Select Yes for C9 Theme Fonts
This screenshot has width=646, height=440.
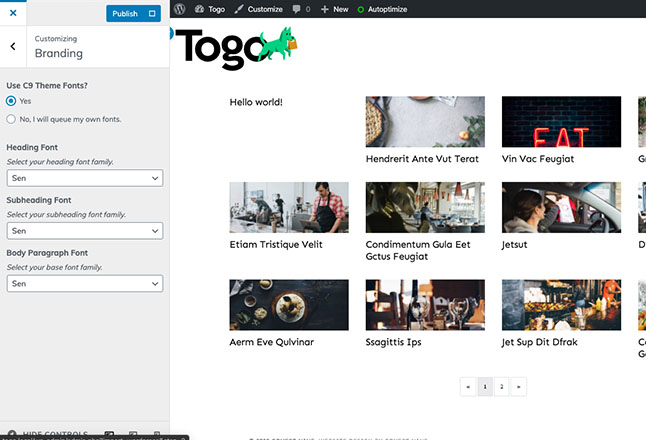coord(11,101)
